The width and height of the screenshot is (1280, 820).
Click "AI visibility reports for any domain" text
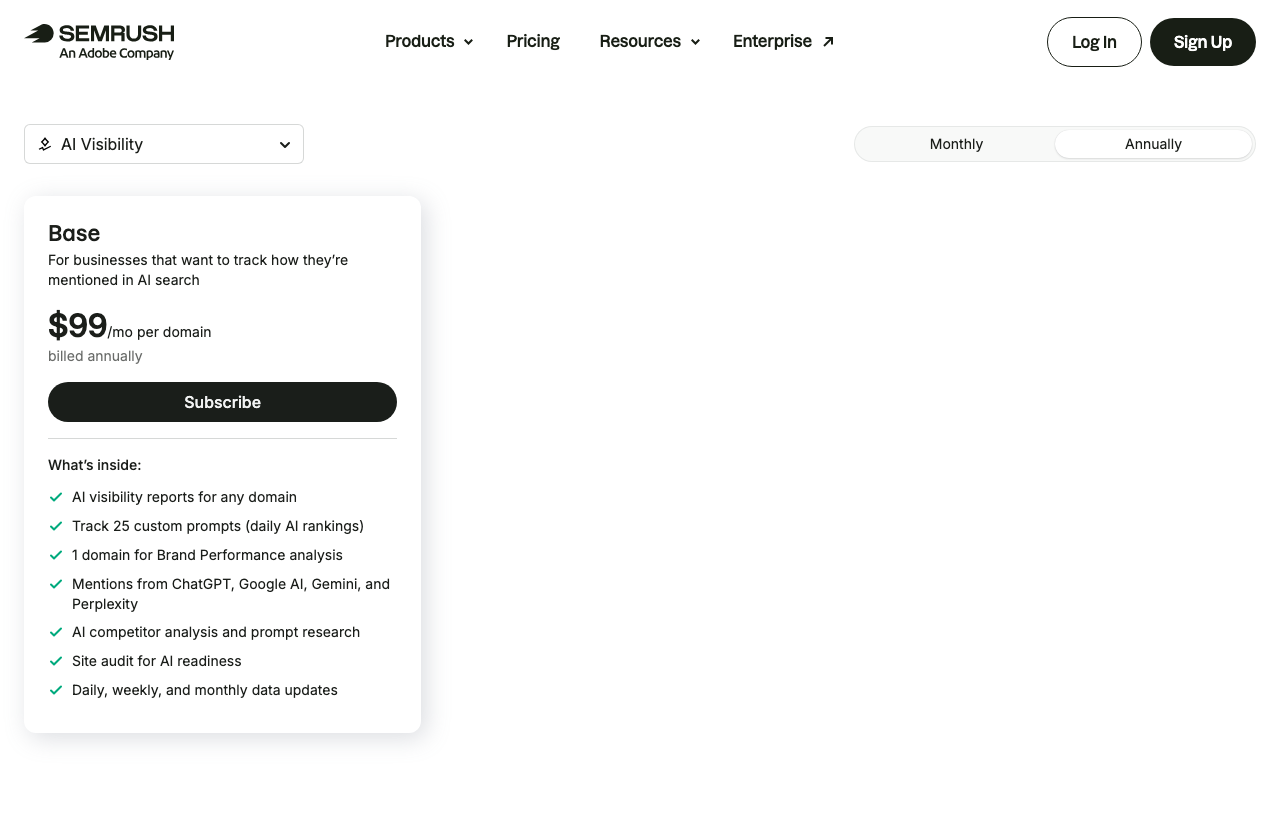pyautogui.click(x=184, y=497)
